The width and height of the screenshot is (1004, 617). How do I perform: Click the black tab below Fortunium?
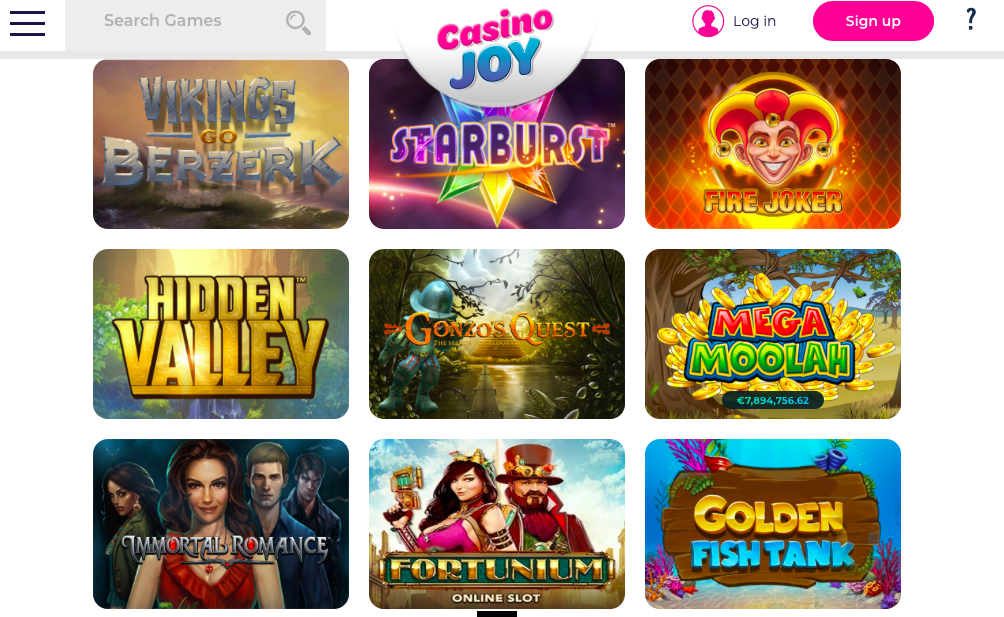click(497, 614)
